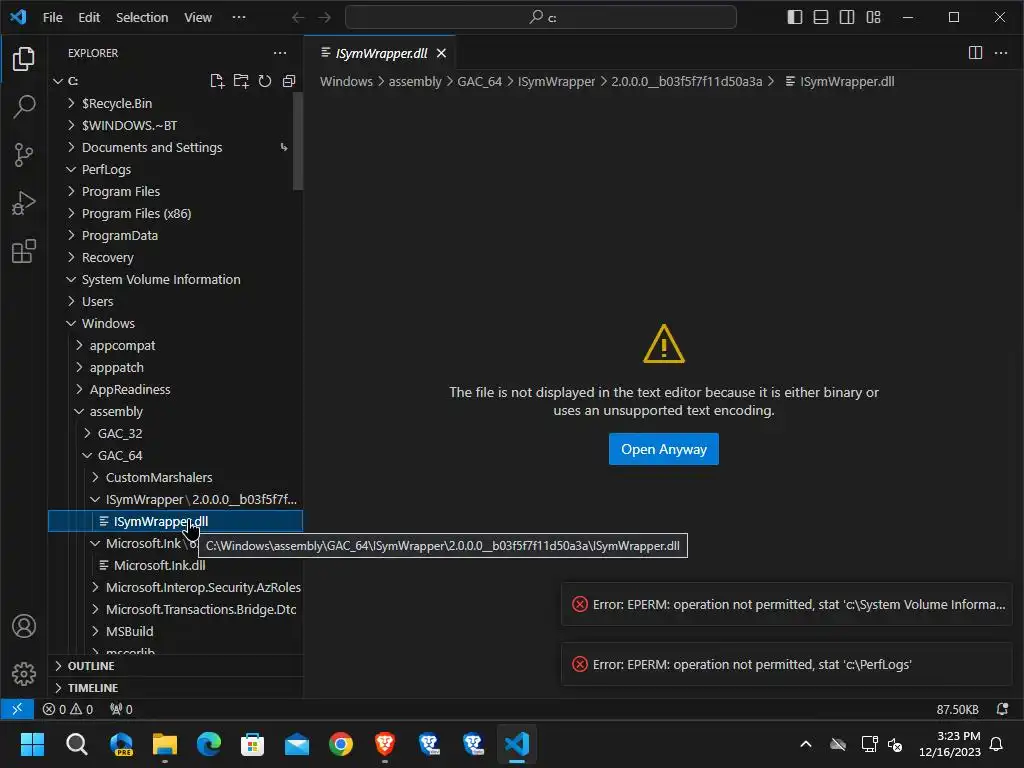Select the ISymWrapper.dll editor tab
1024x768 pixels.
coord(381,53)
